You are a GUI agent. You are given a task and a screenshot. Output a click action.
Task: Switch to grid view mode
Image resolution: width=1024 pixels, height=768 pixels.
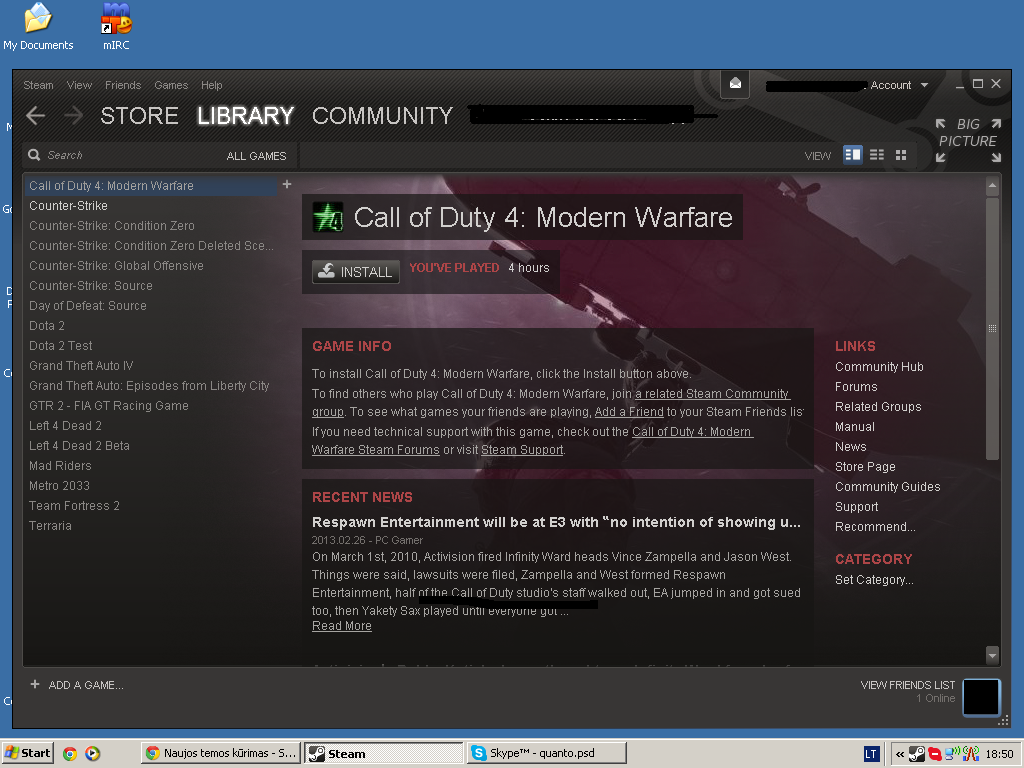[901, 155]
